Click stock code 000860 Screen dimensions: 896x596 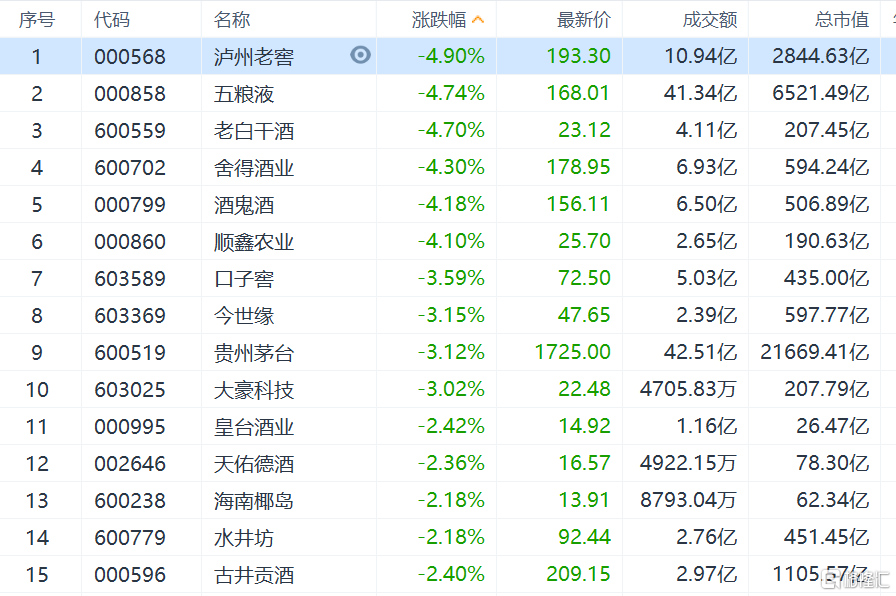130,242
